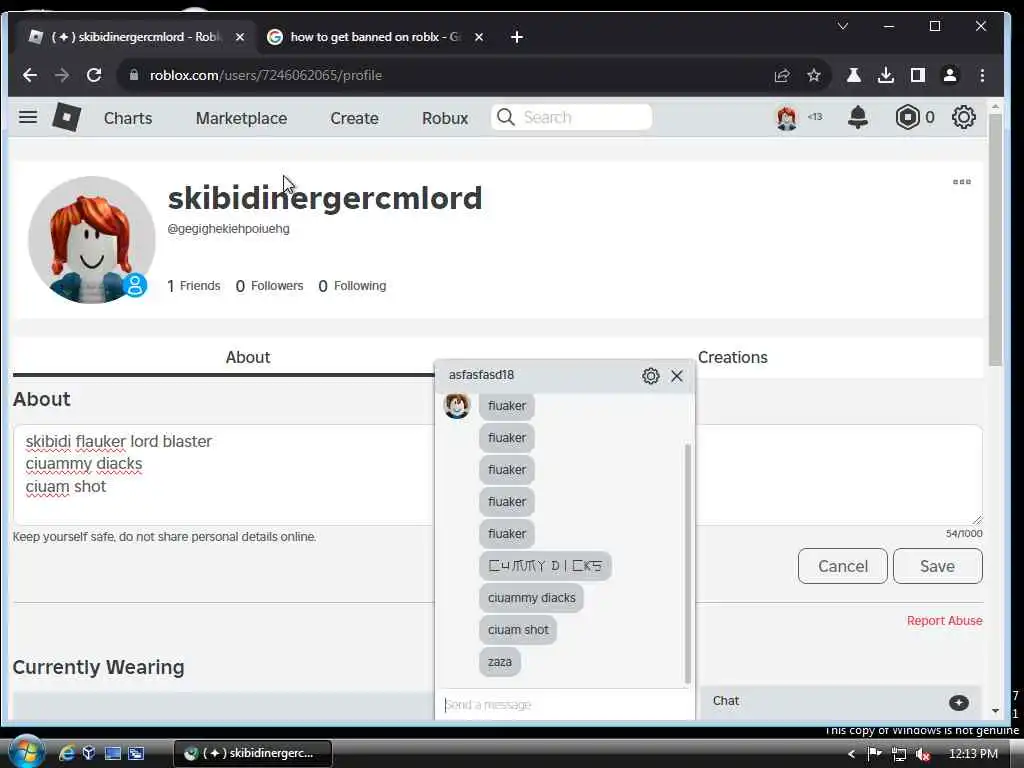Bookmark this page with the star

click(813, 75)
